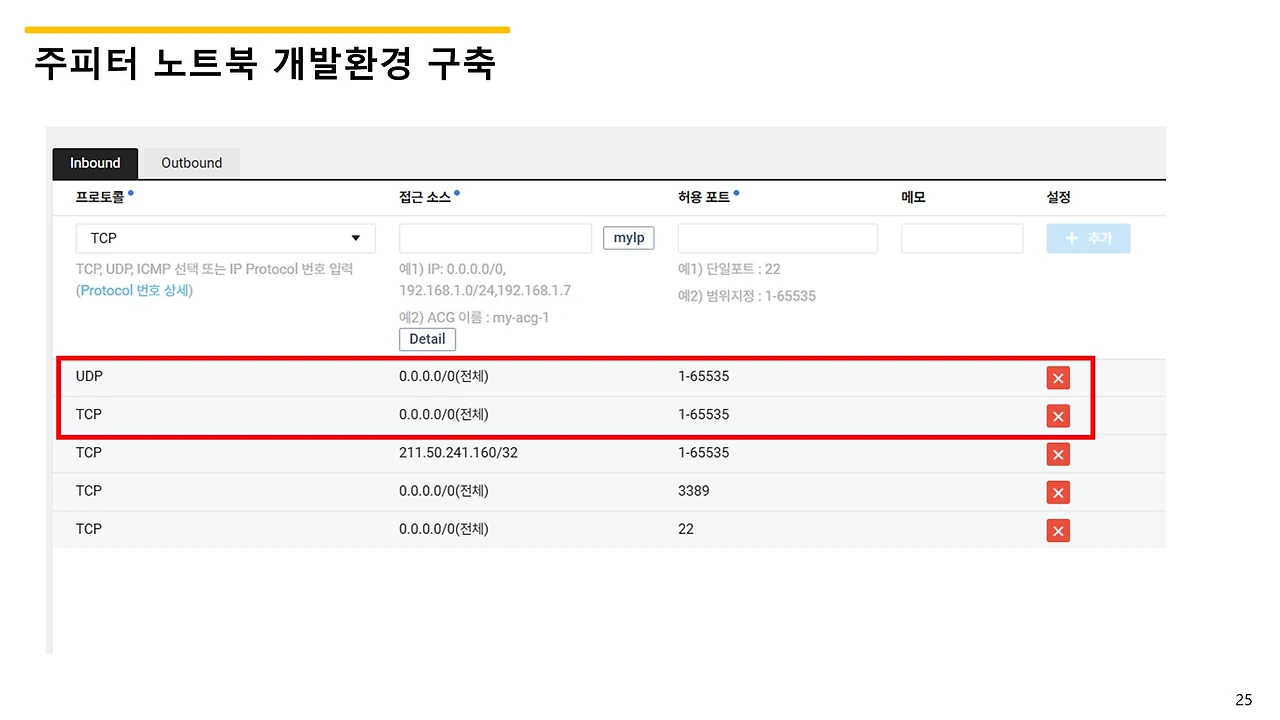Open the Detail view under access source
1280x720 pixels.
tap(427, 339)
